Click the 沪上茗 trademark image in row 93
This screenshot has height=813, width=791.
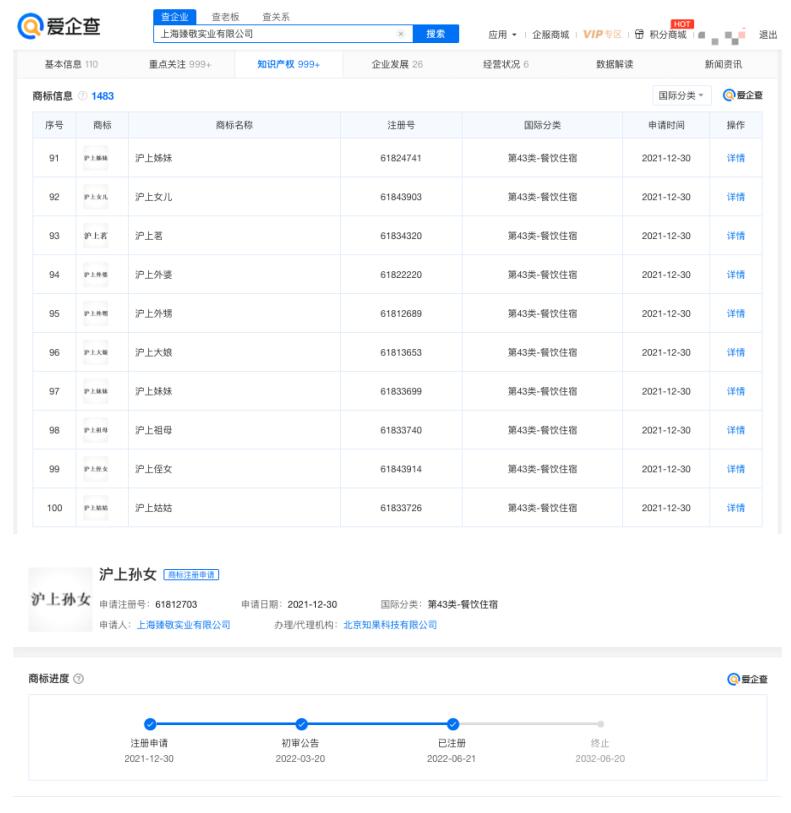click(96, 236)
